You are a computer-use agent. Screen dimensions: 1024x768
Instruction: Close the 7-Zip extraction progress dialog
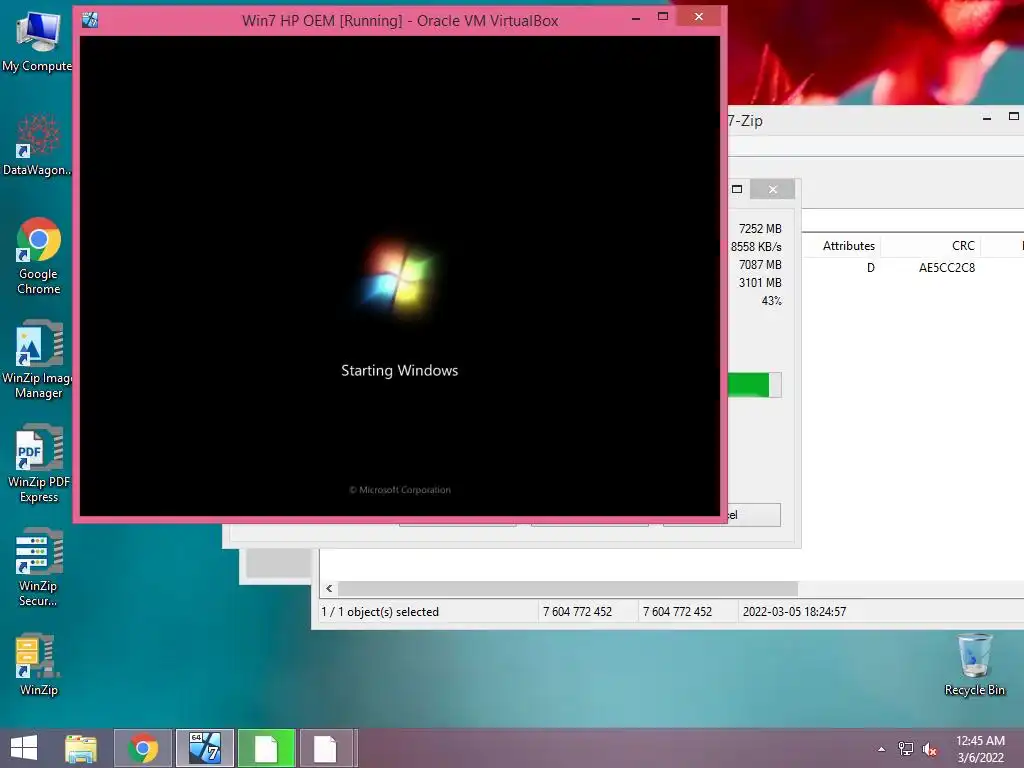coord(773,189)
